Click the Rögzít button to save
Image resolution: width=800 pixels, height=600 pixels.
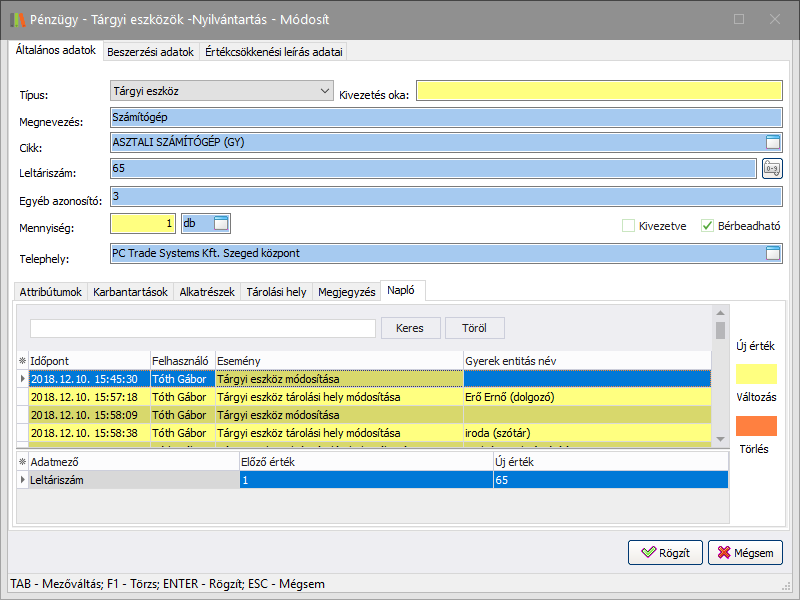pos(665,552)
